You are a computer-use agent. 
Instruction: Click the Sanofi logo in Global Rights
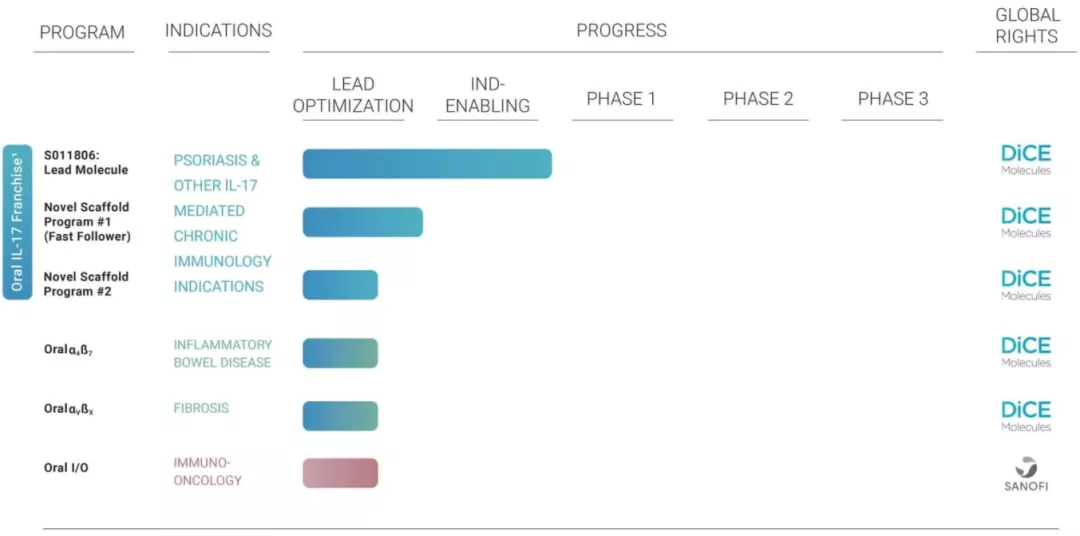click(1026, 473)
